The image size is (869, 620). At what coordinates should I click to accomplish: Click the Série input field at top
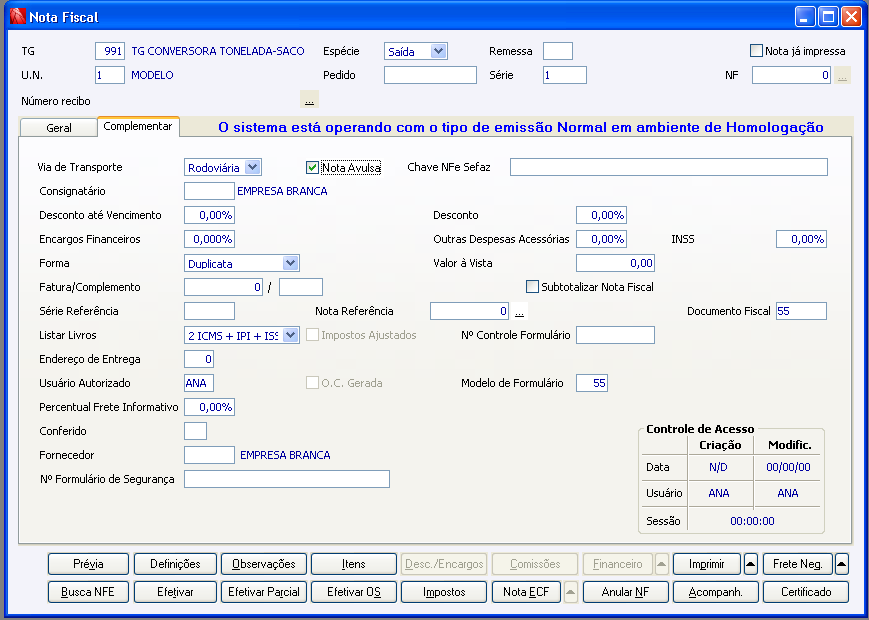click(x=565, y=75)
